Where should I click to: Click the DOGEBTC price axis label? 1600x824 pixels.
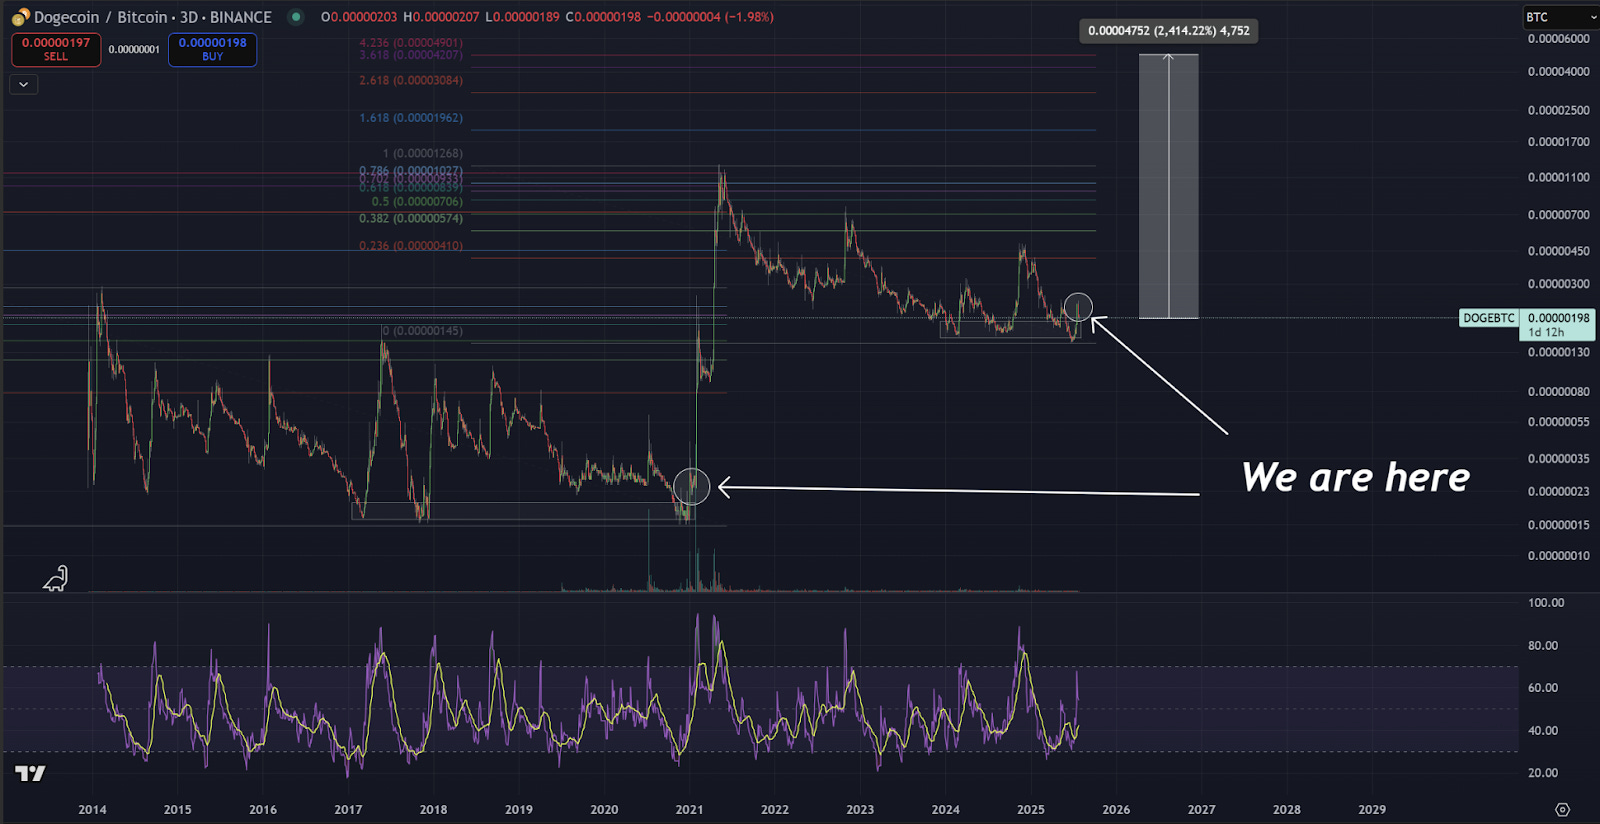pyautogui.click(x=1489, y=318)
